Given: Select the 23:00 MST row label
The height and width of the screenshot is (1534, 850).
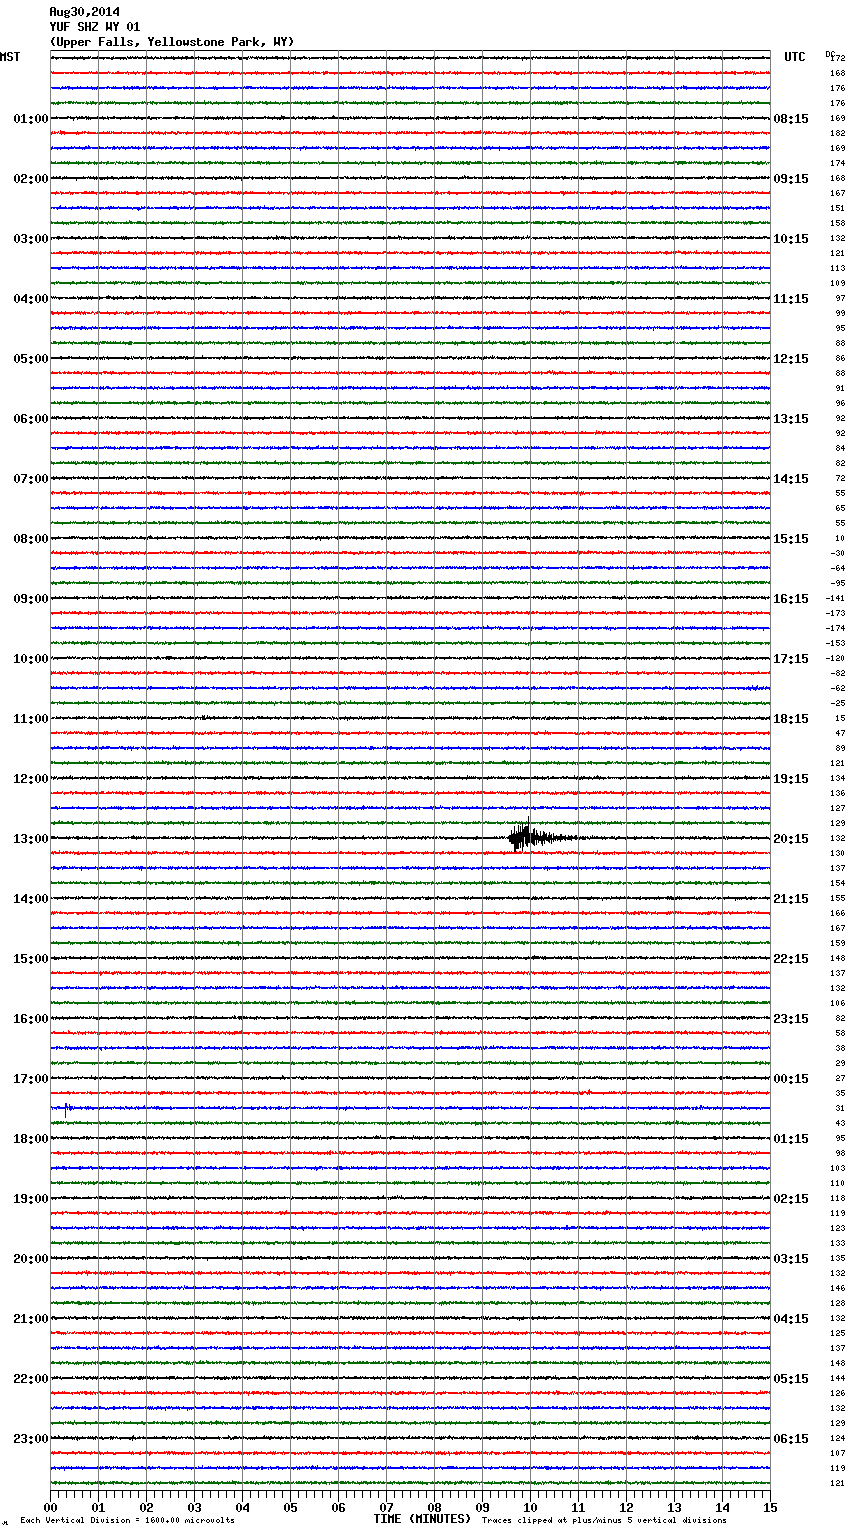Looking at the screenshot, I should coord(31,1439).
